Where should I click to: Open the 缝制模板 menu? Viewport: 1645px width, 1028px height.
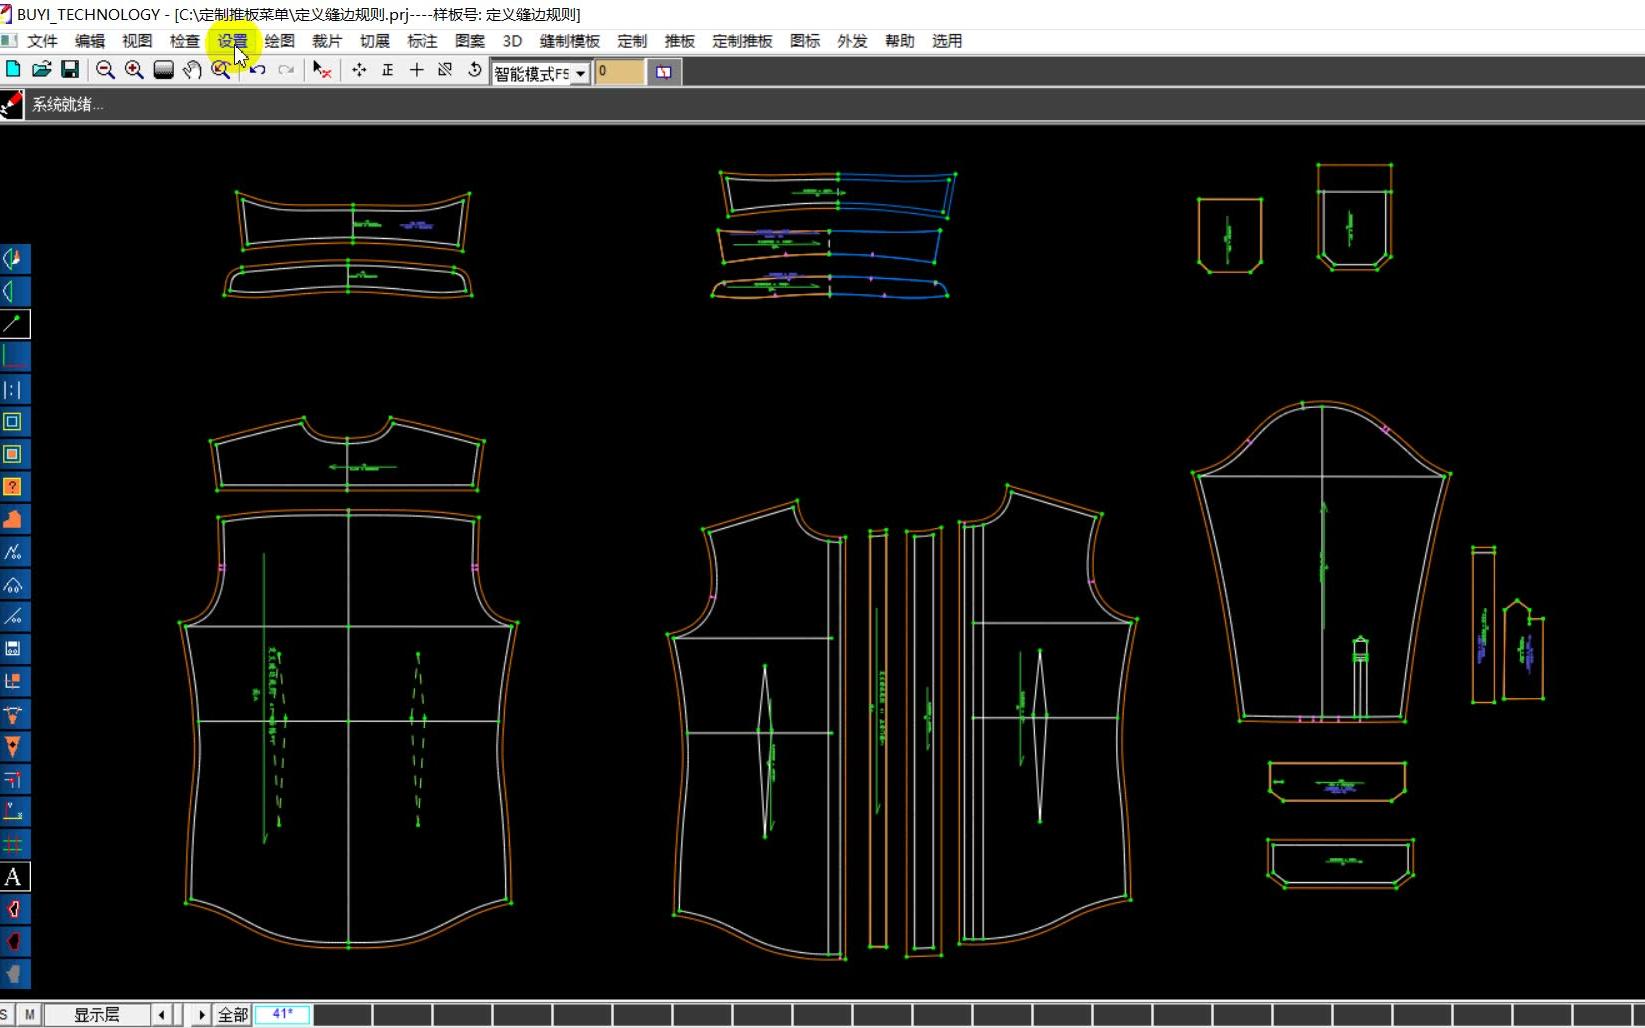pos(569,41)
